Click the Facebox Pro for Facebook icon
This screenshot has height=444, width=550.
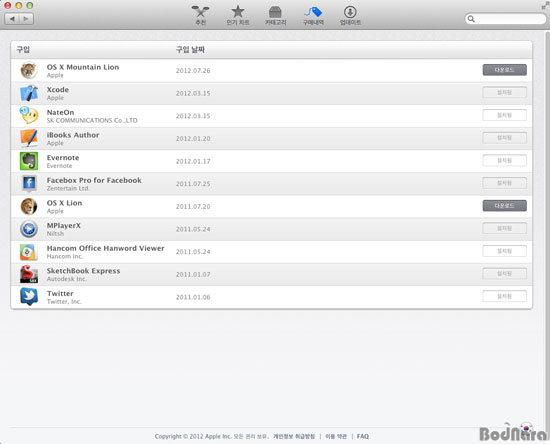coord(29,184)
